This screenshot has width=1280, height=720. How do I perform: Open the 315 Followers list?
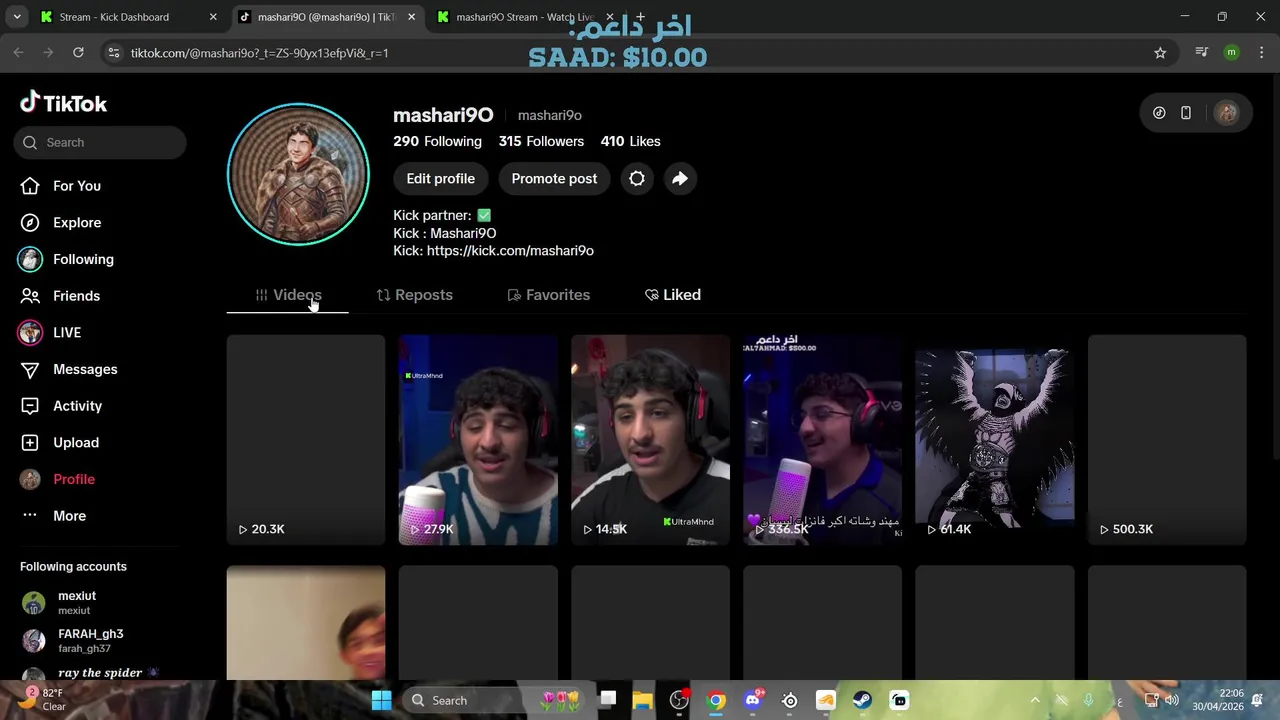[541, 141]
